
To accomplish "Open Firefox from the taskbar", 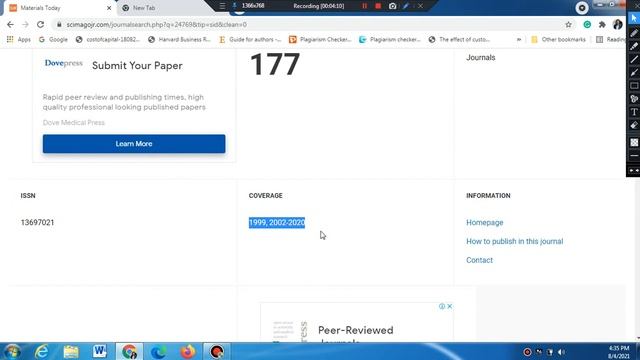I will tap(187, 351).
